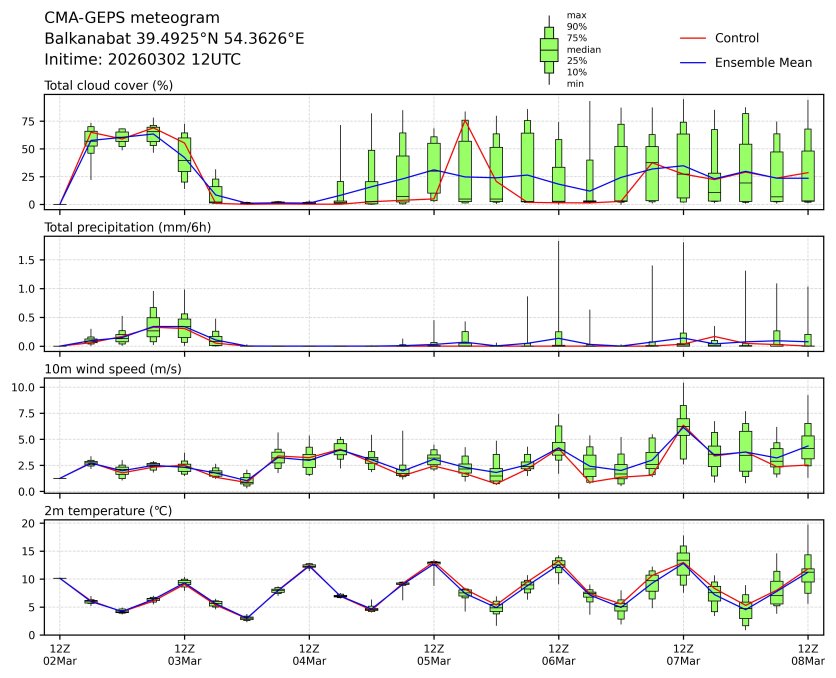Click the Initime 20260302 12UTC text
Viewport: 836px width, 678px height.
[x=142, y=59]
